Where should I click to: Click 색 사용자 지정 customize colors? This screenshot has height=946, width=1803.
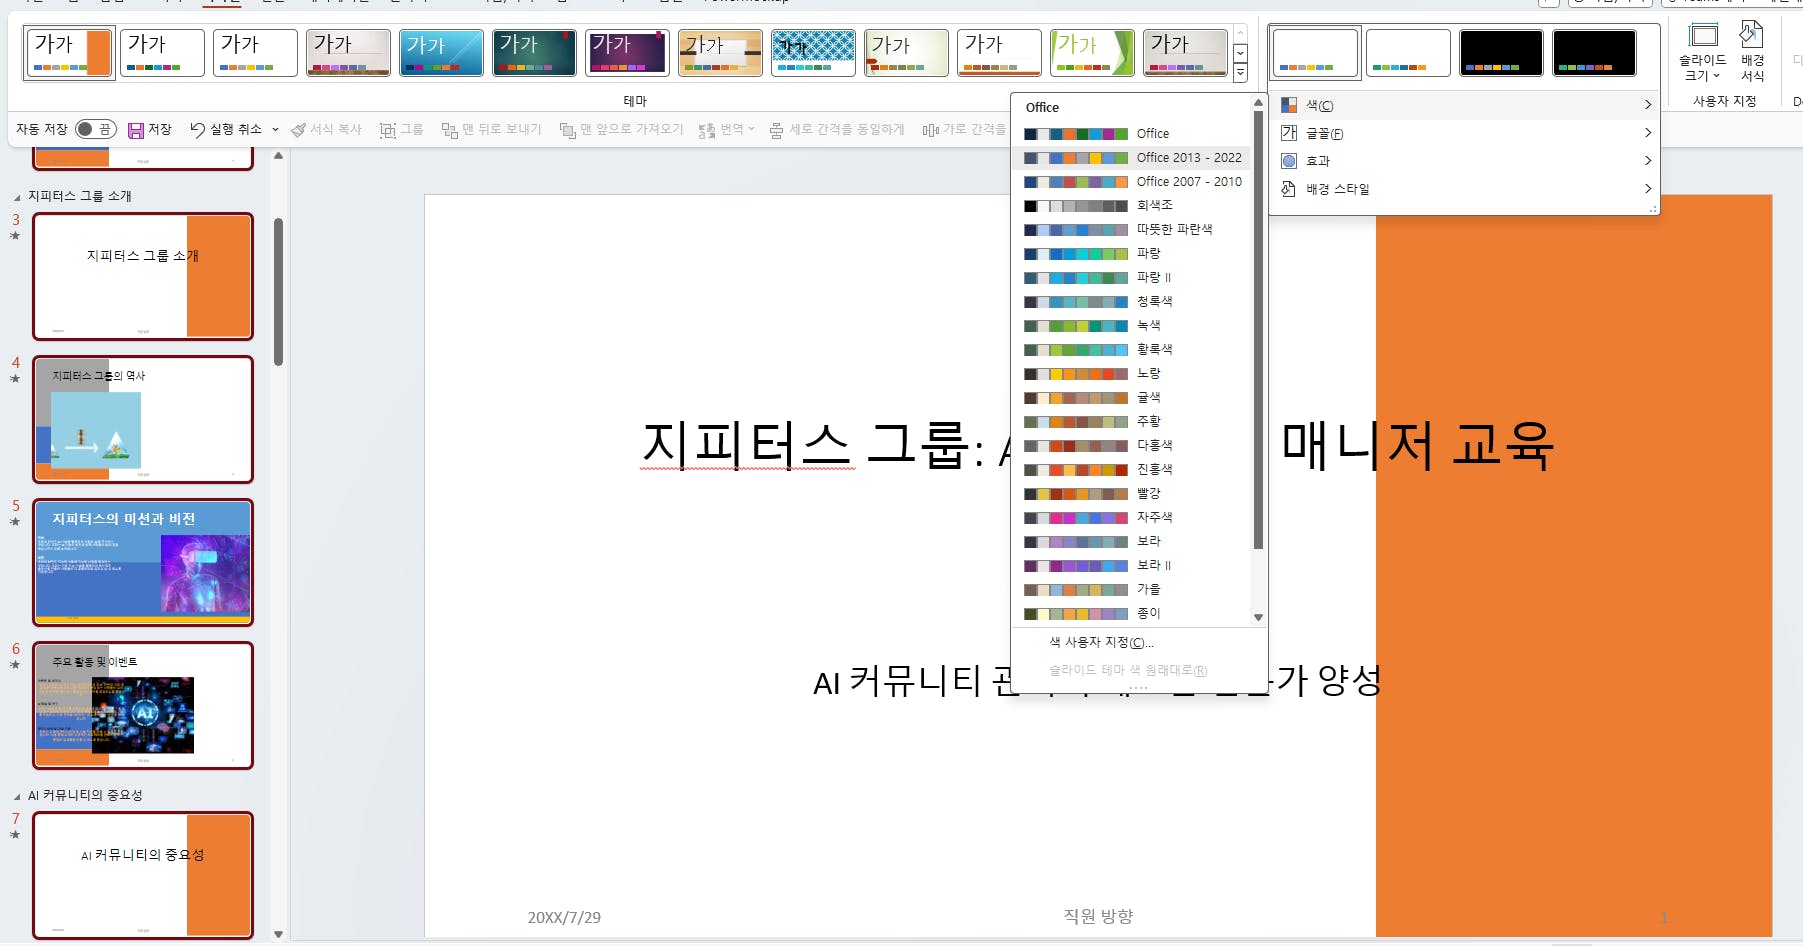tap(1100, 642)
